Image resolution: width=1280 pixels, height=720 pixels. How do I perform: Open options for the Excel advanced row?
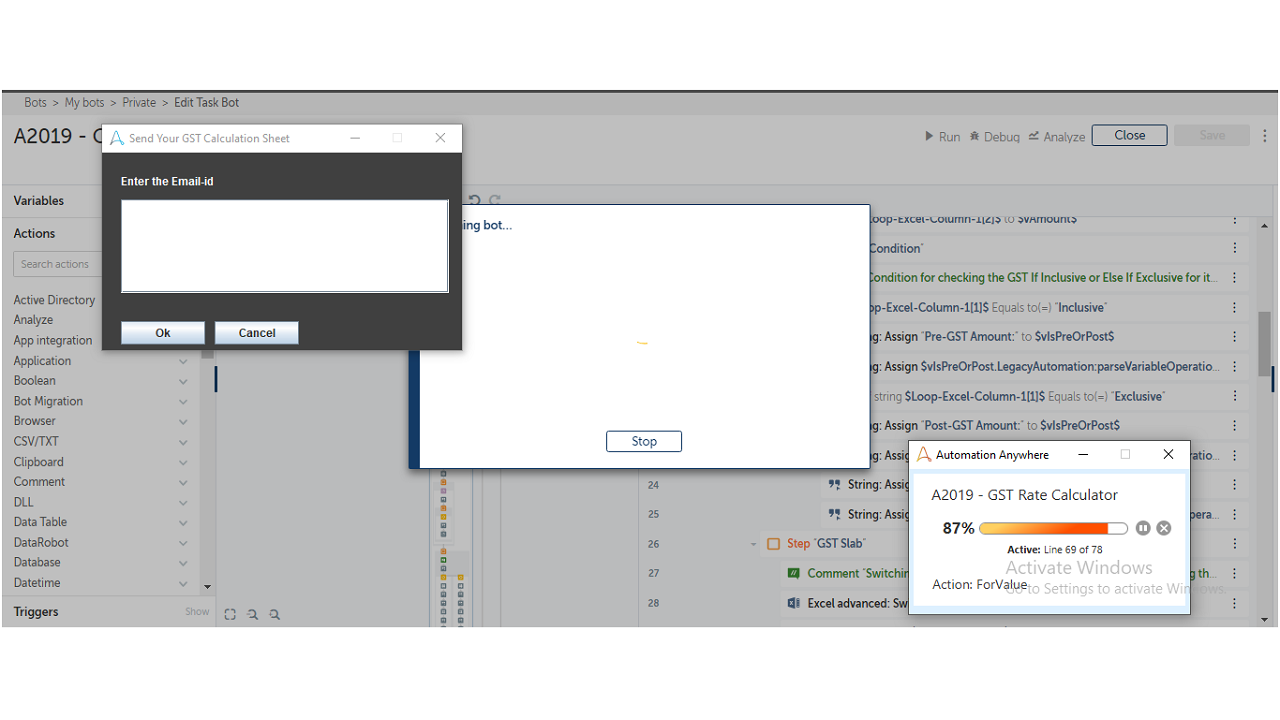point(1235,603)
